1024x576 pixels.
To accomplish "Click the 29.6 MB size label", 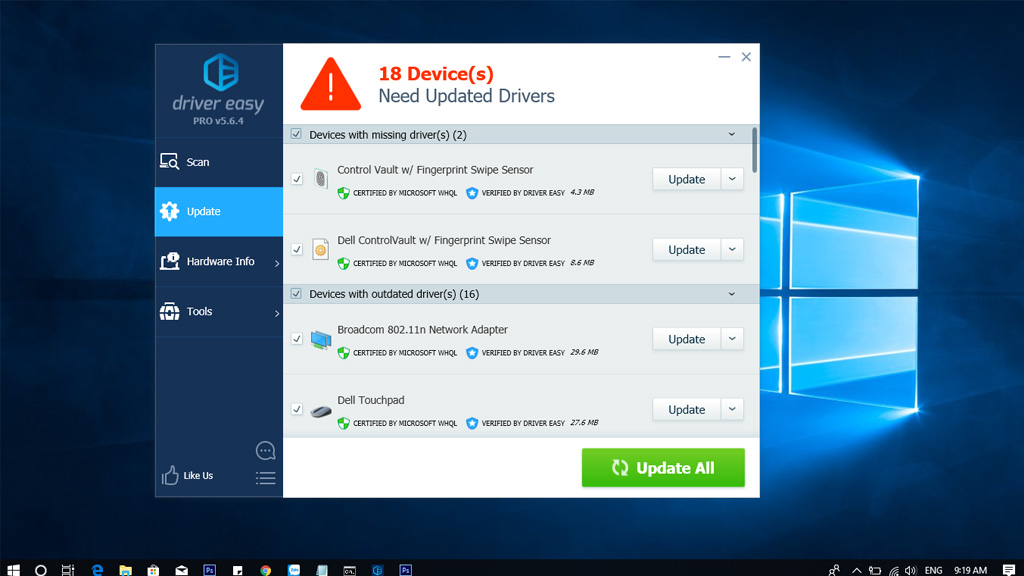I will (584, 352).
